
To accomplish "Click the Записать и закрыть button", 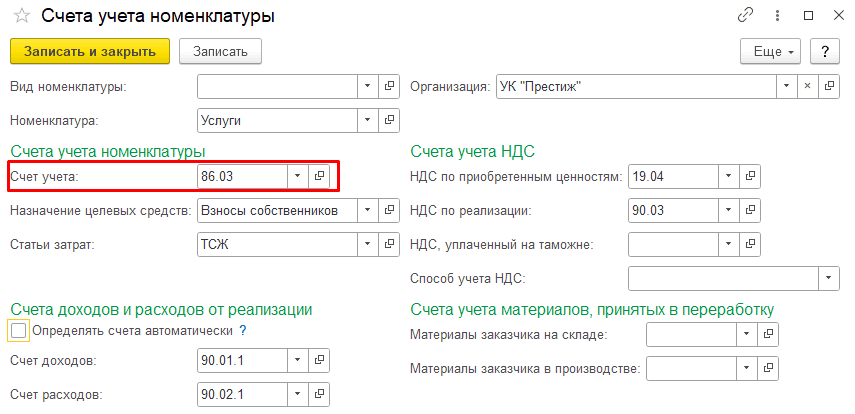I will (x=89, y=51).
